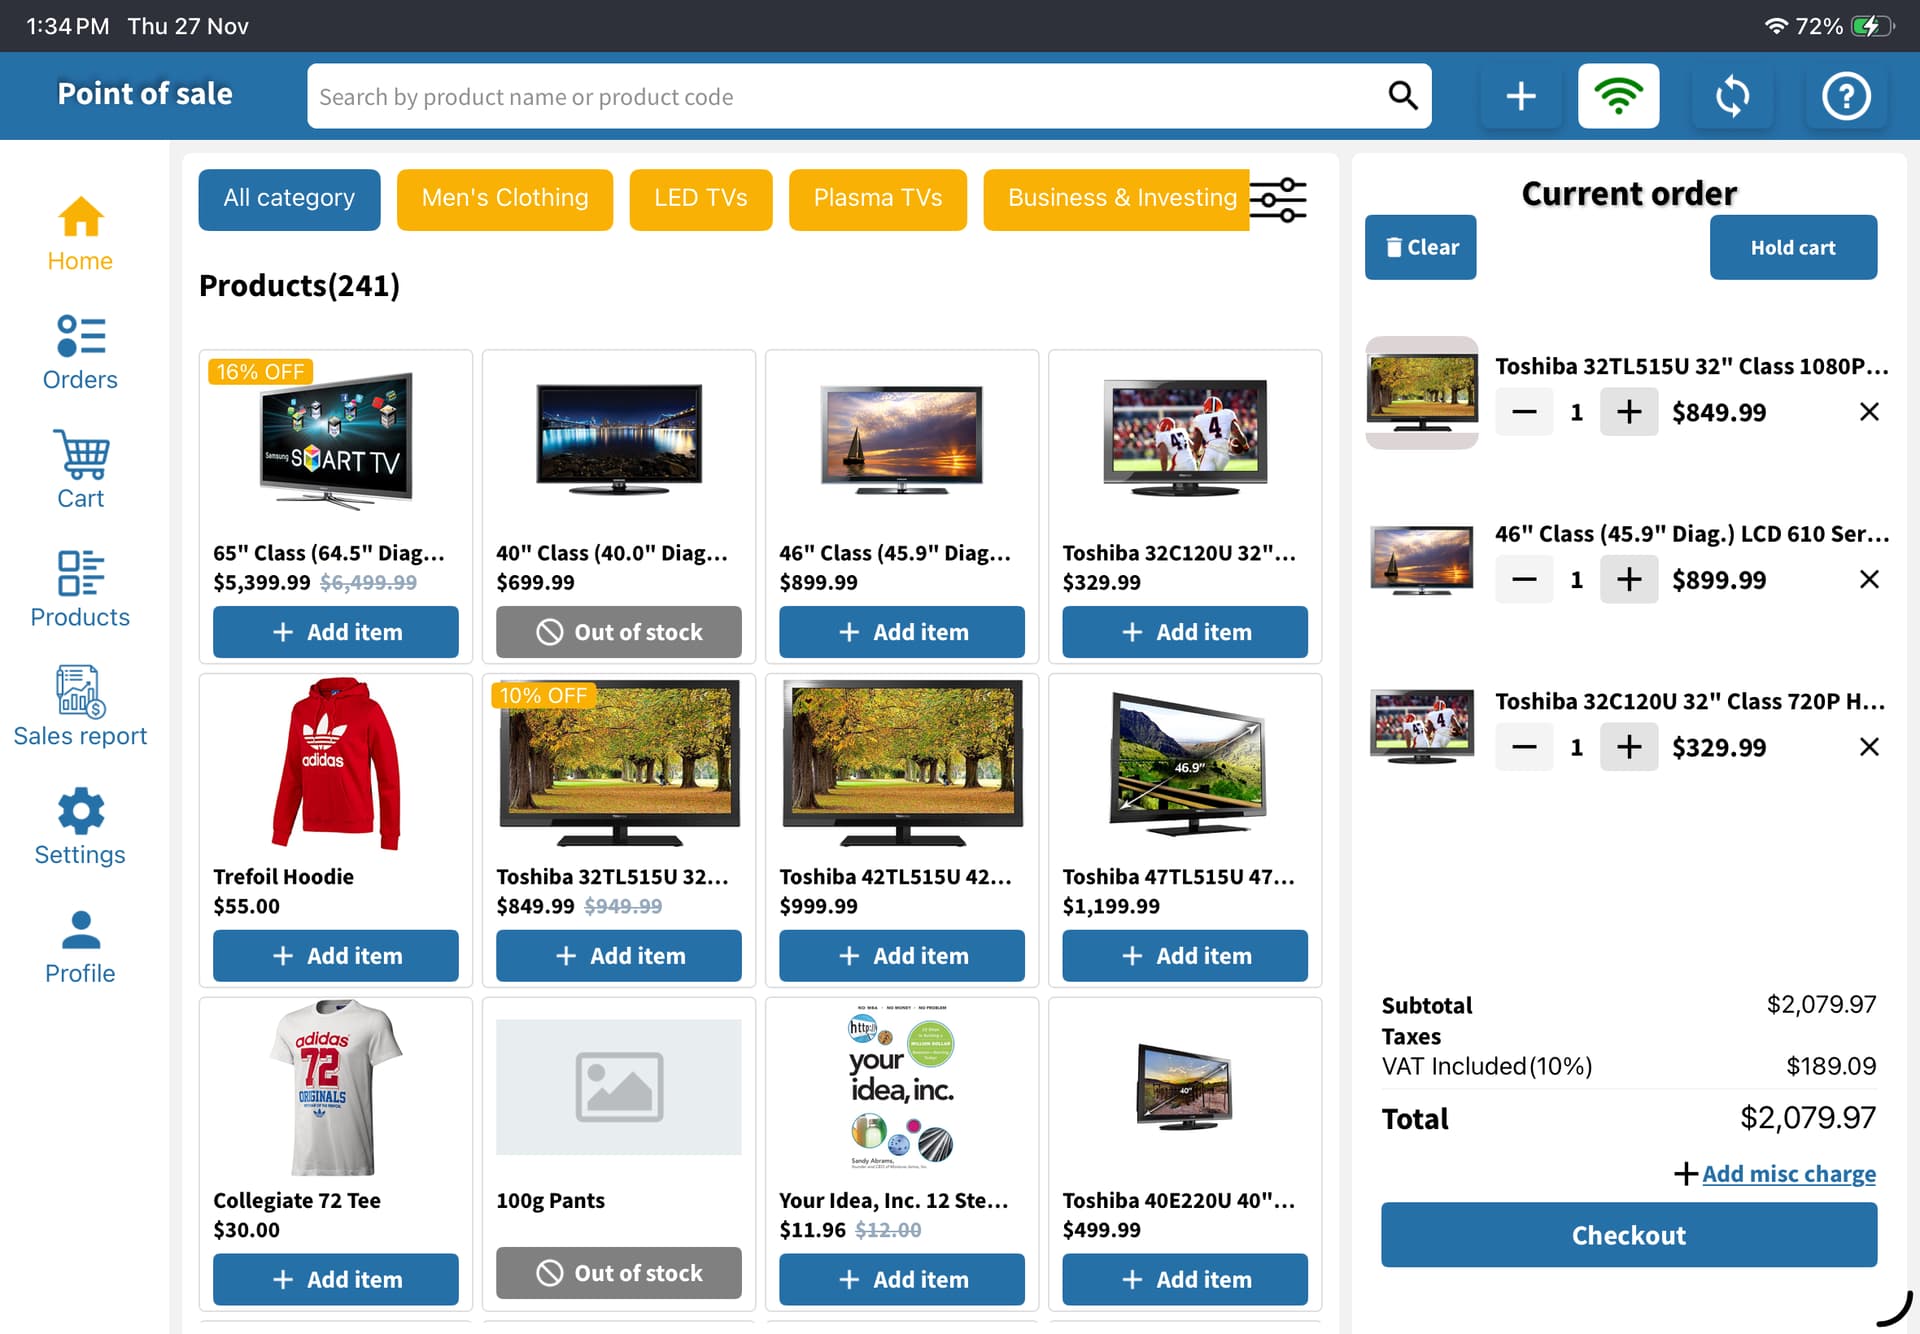Open the Orders section in sidebar
Screen dimensions: 1920x1334
click(x=80, y=353)
